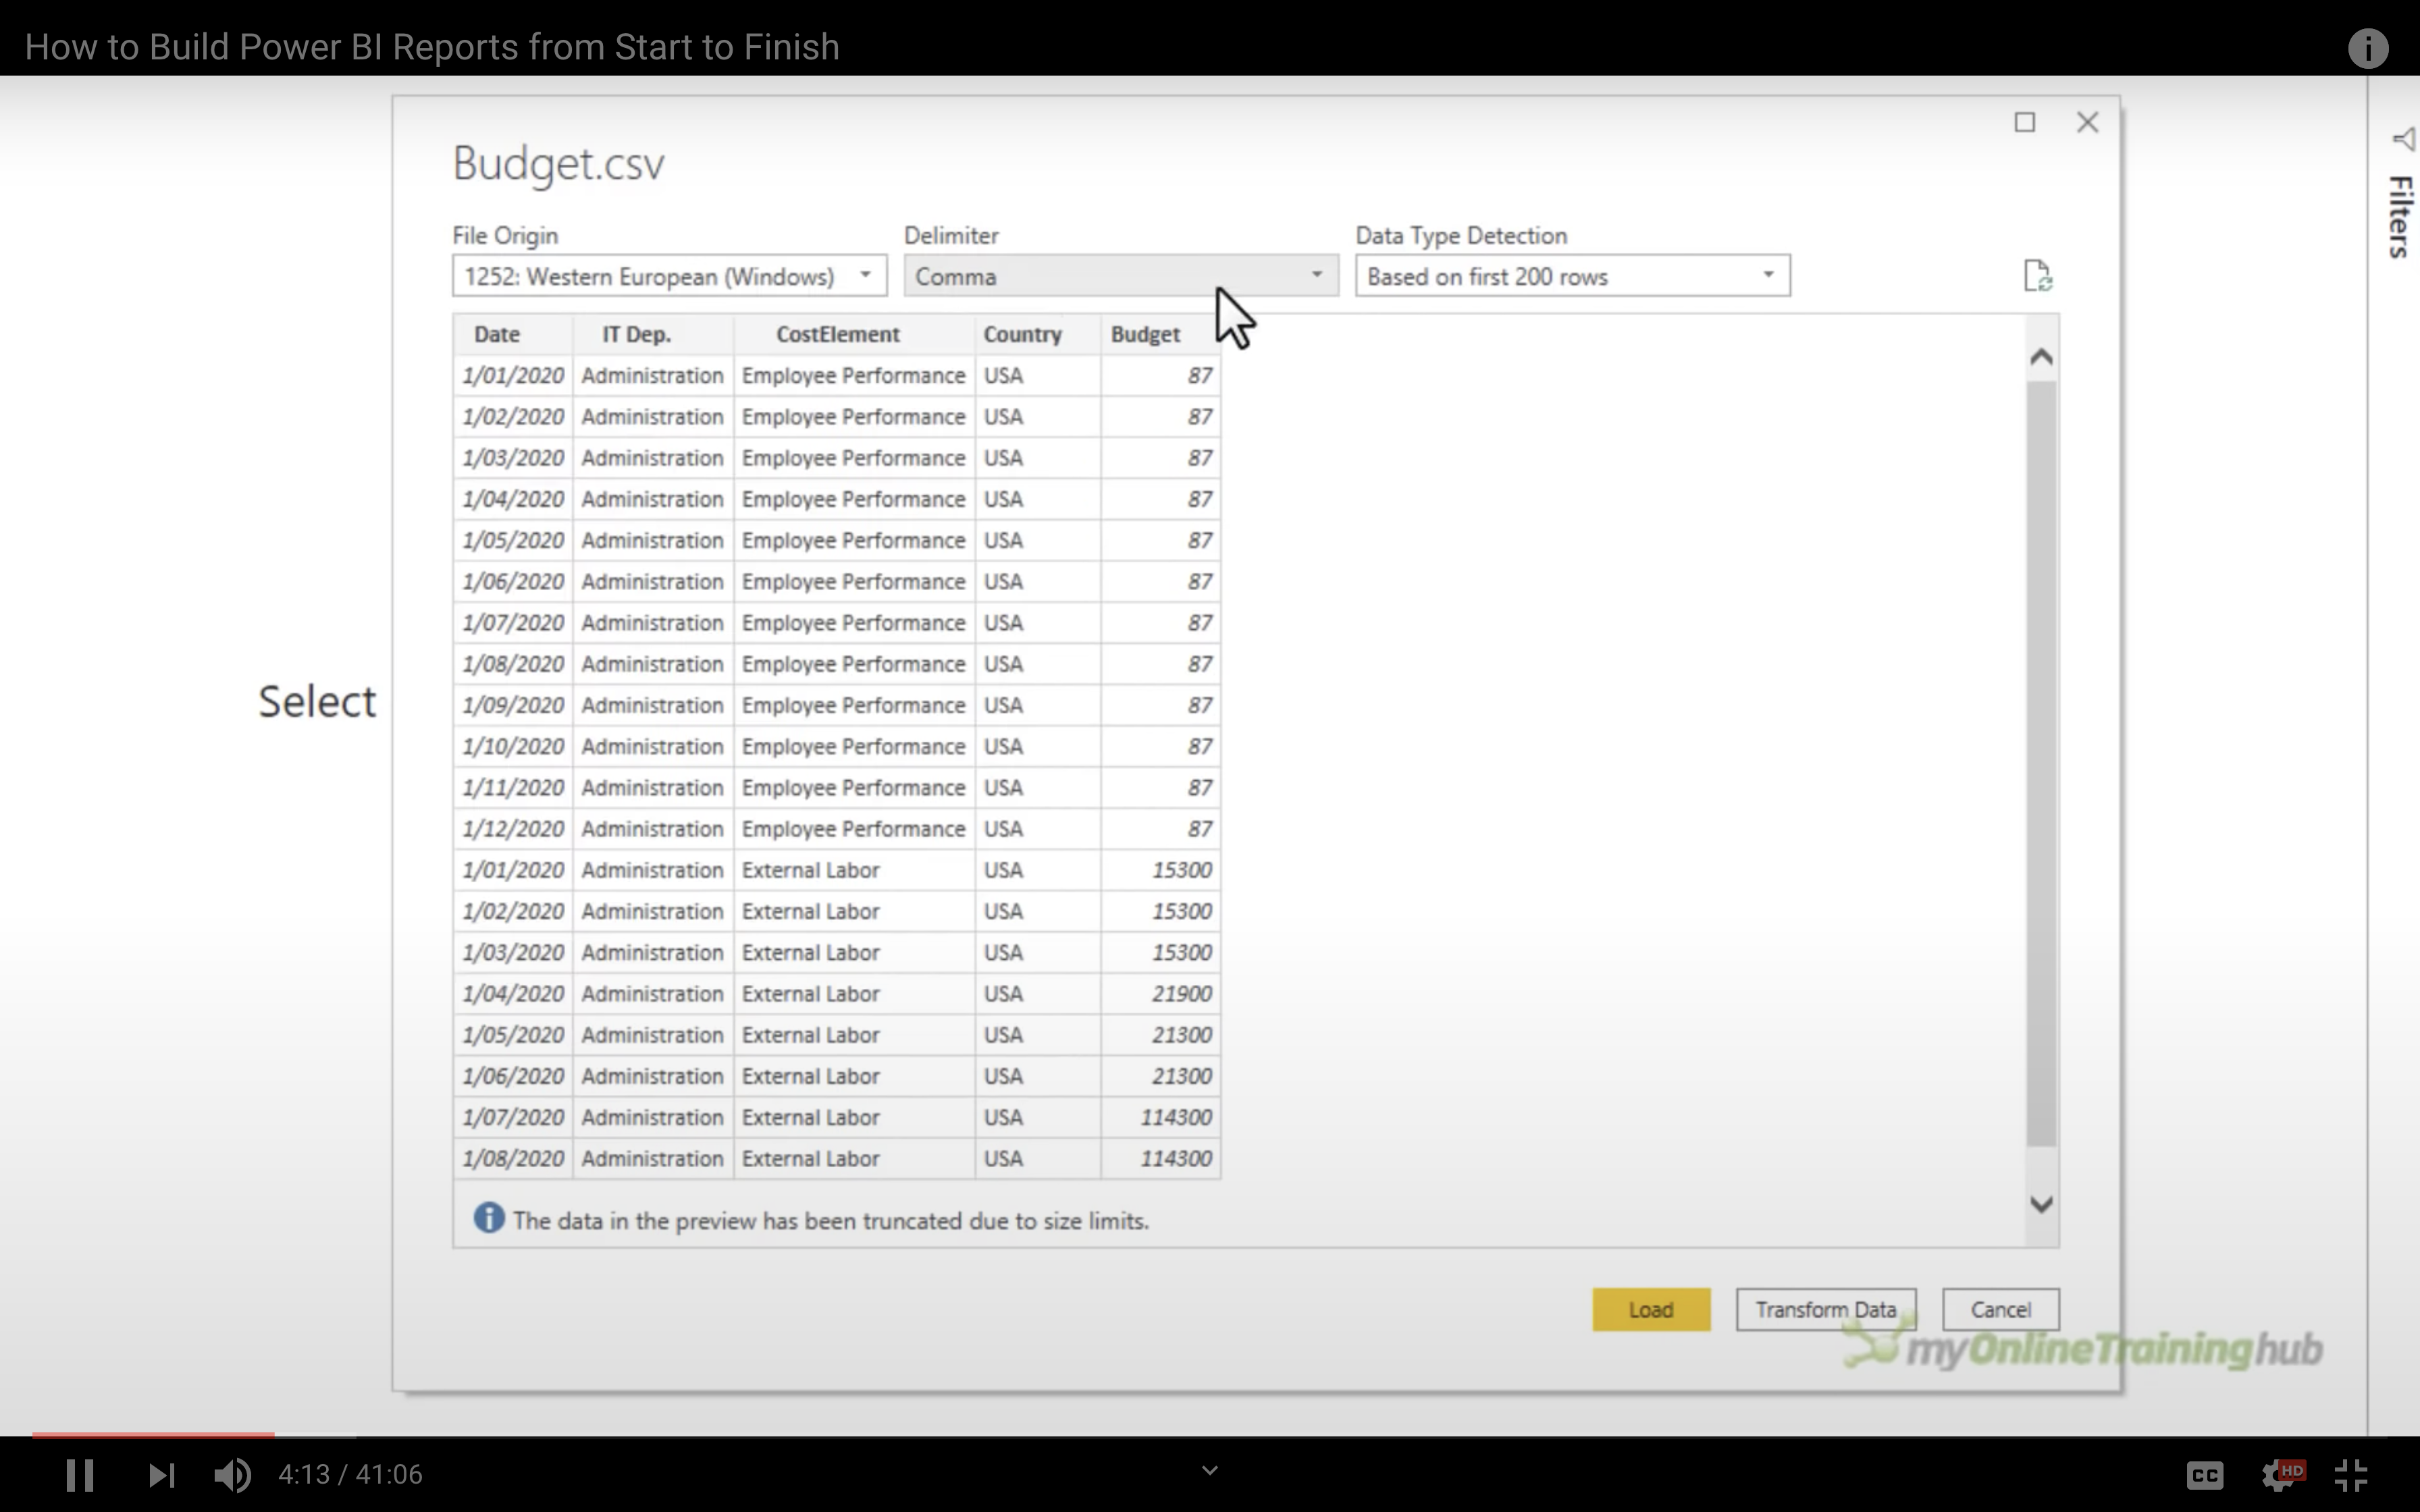Click the refresh preview file icon
Image resolution: width=2420 pixels, height=1512 pixels.
pyautogui.click(x=2037, y=275)
